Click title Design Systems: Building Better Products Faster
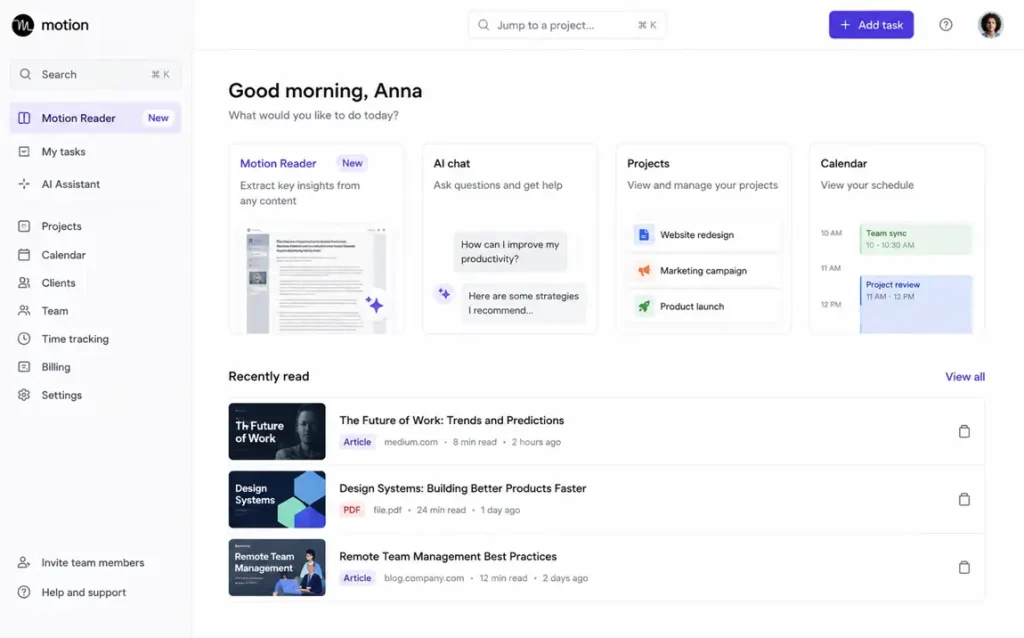The width and height of the screenshot is (1024, 638). click(x=462, y=488)
